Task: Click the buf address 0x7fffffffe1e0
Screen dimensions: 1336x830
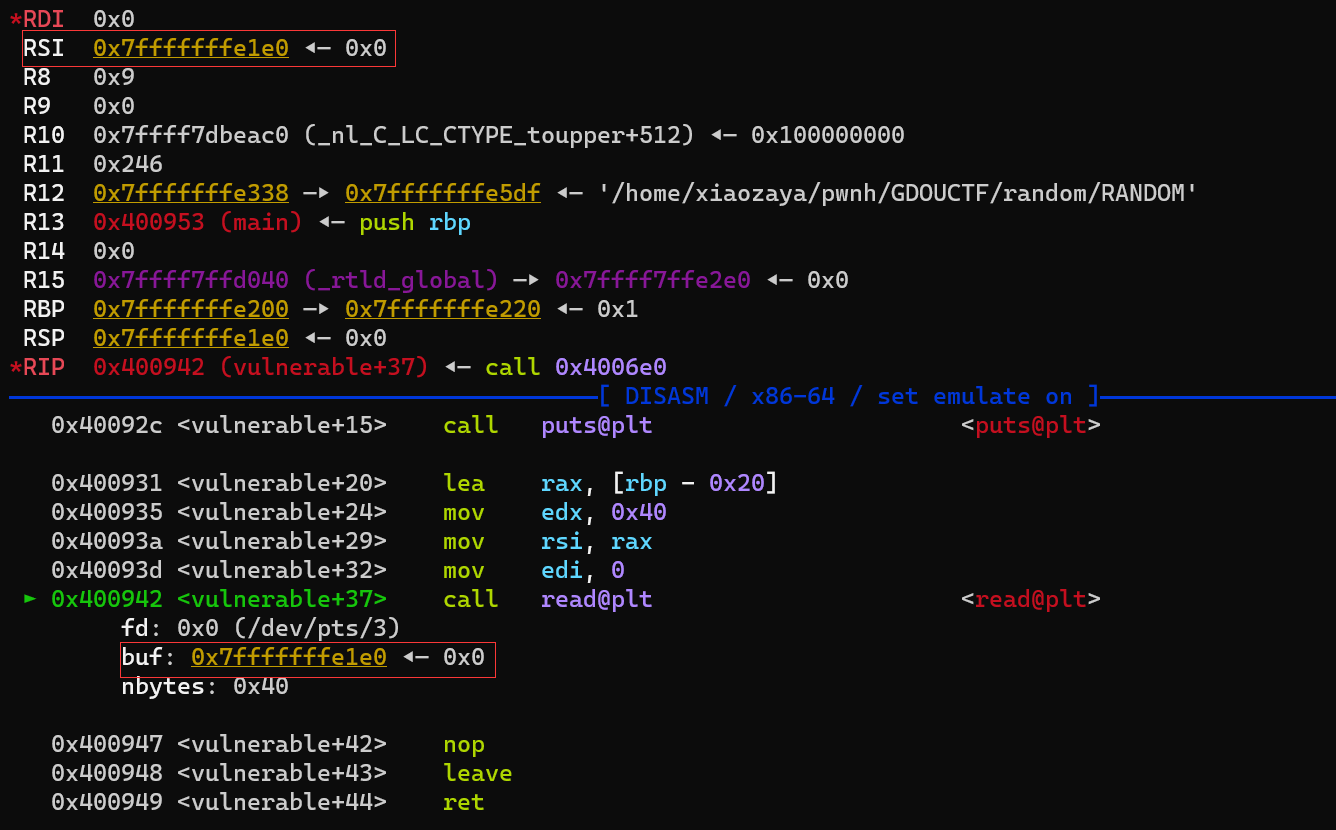Action: [x=289, y=657]
